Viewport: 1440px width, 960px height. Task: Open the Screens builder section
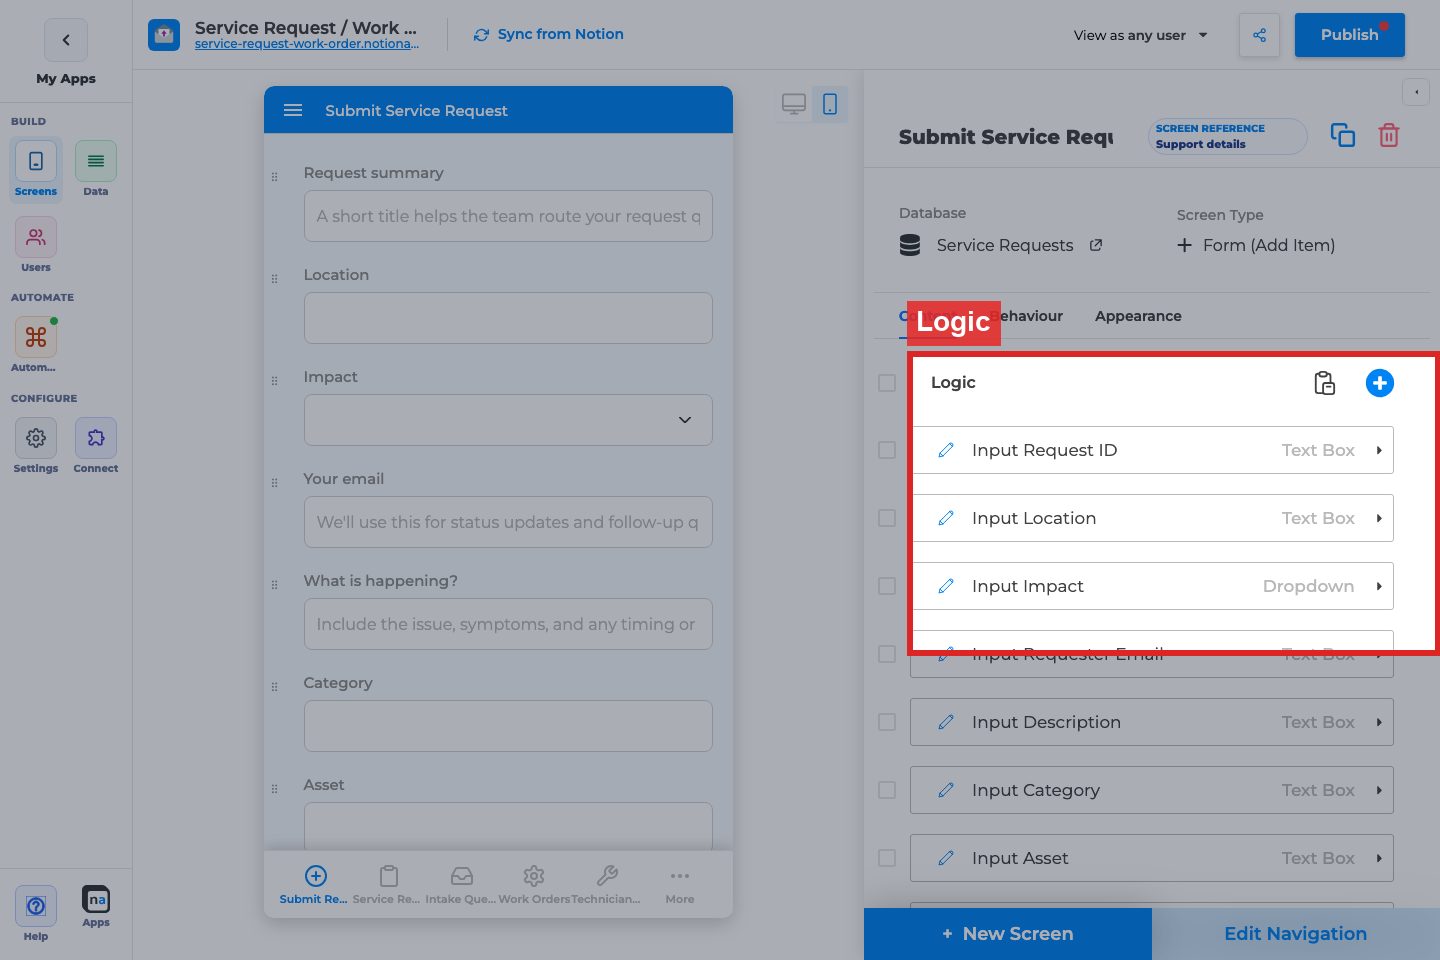click(x=36, y=169)
